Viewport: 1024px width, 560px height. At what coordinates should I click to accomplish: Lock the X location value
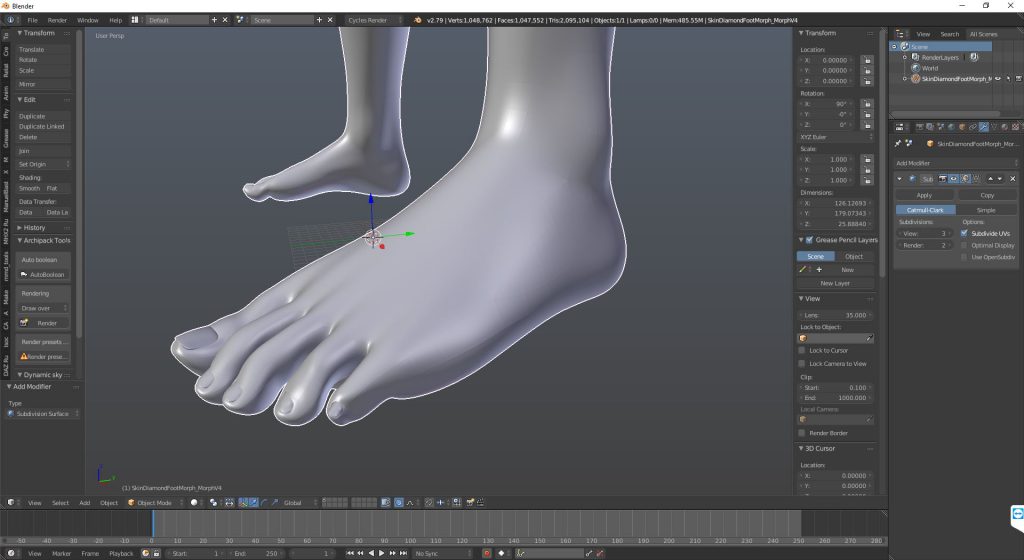[x=867, y=60]
